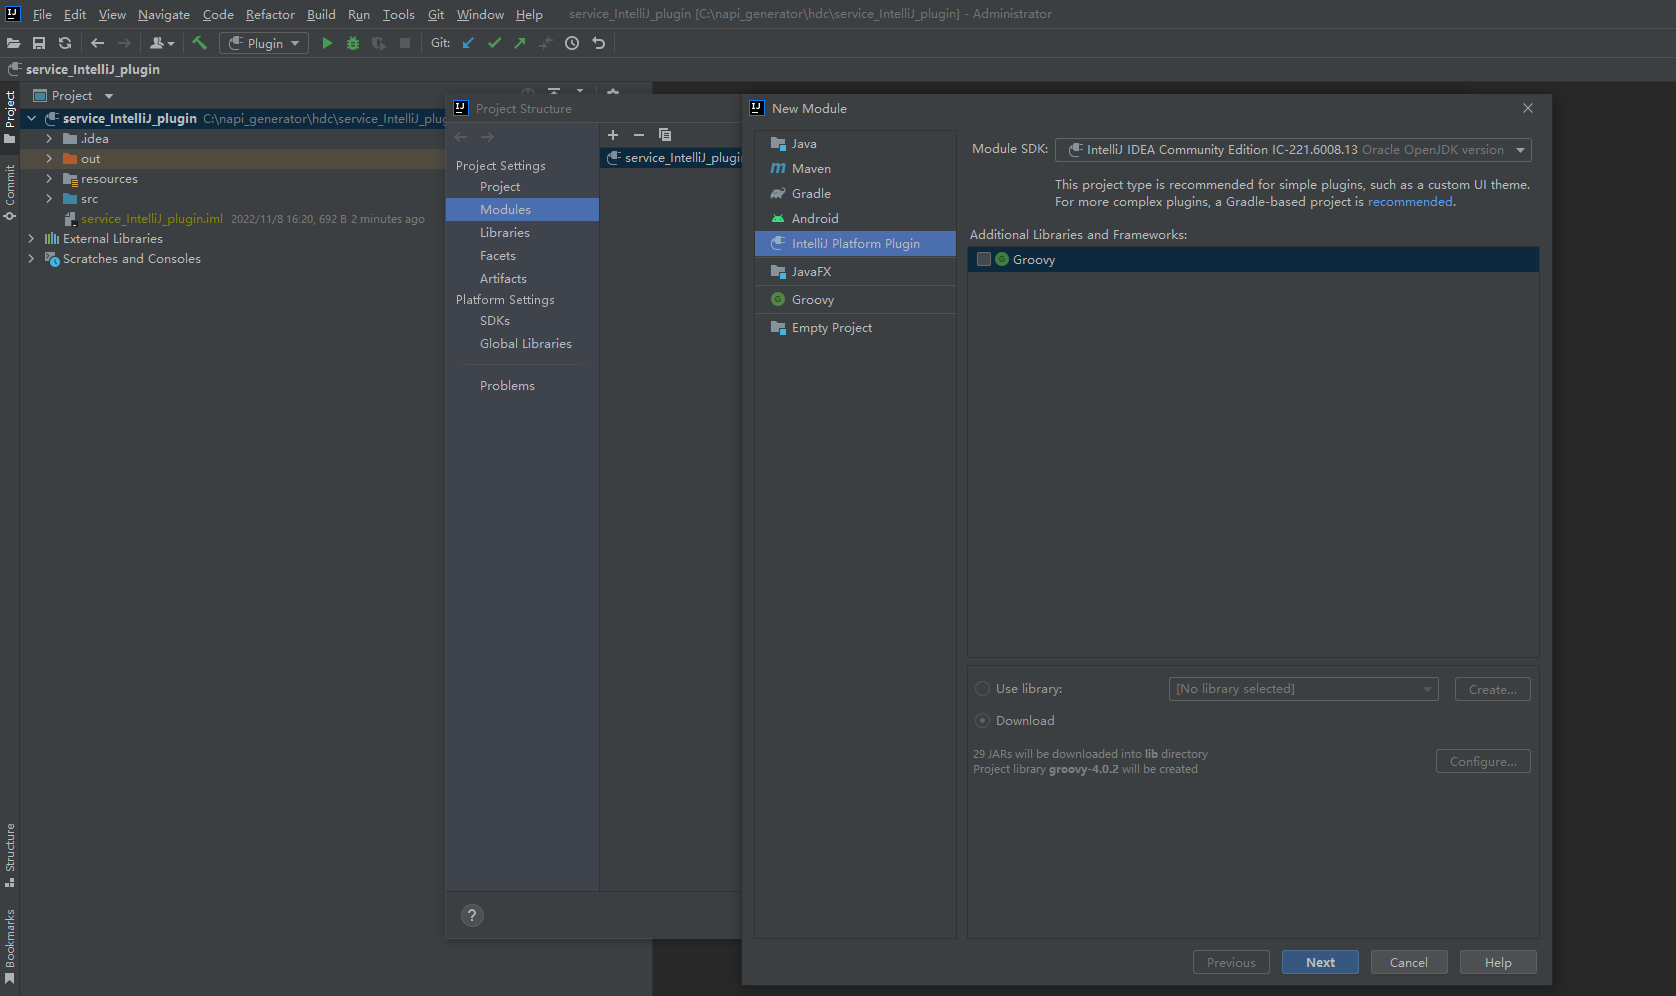Expand the src folder
Screen dimensions: 1676x996
(x=49, y=199)
